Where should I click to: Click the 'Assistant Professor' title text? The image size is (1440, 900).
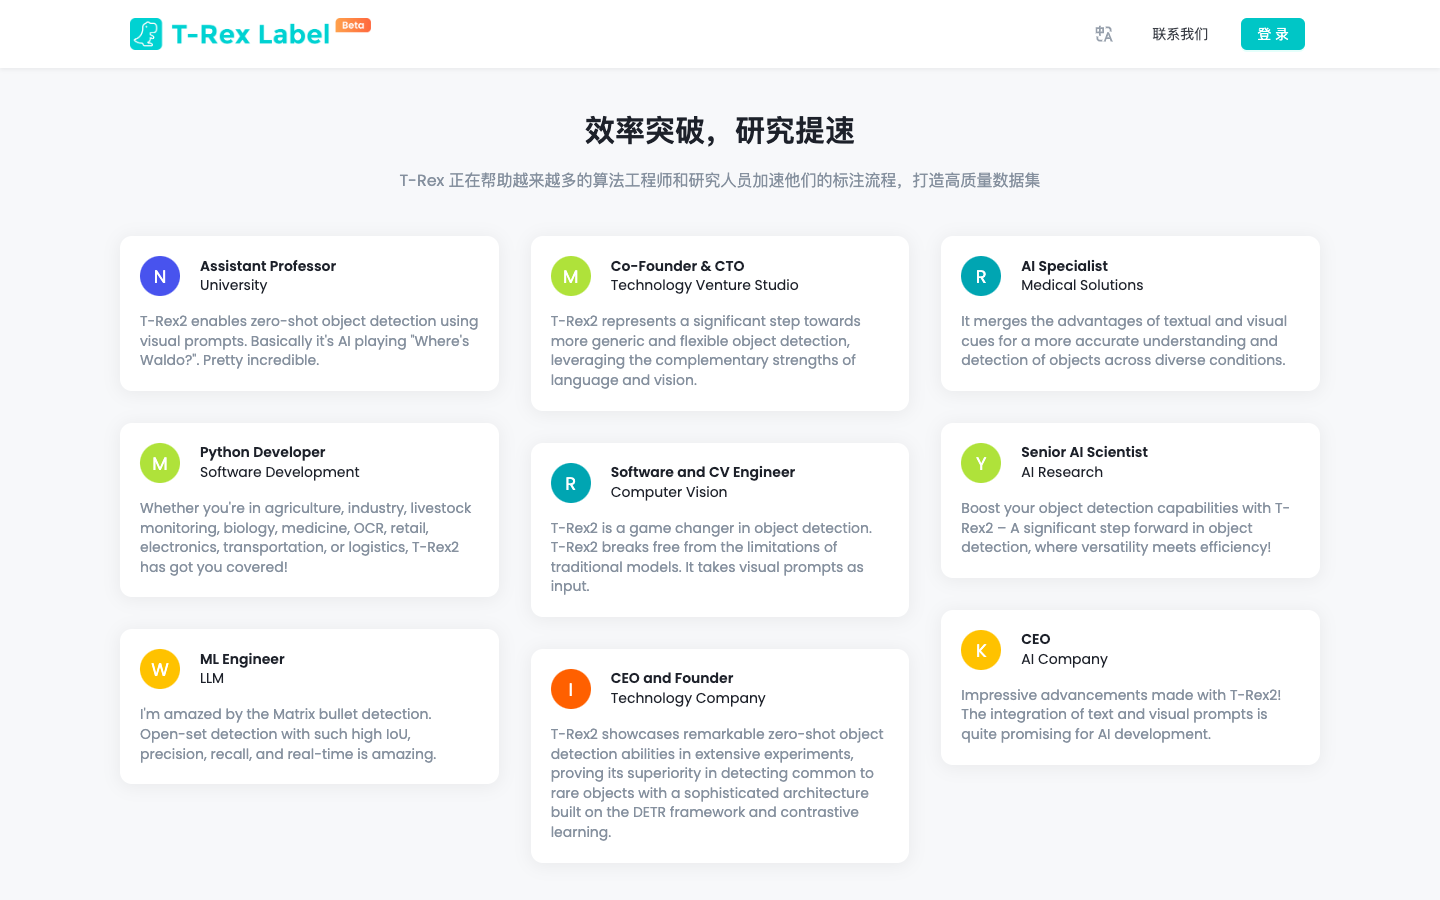click(x=268, y=266)
